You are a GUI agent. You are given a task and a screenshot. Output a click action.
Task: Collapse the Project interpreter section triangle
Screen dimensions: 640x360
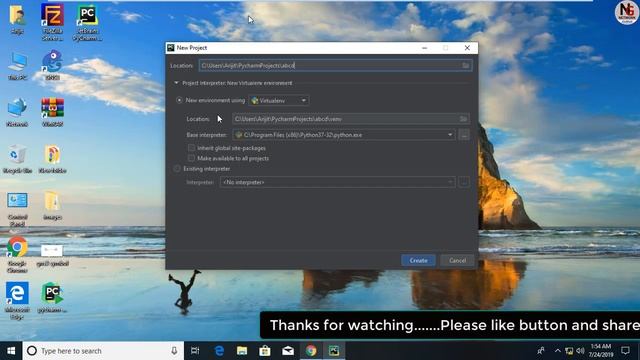point(176,83)
